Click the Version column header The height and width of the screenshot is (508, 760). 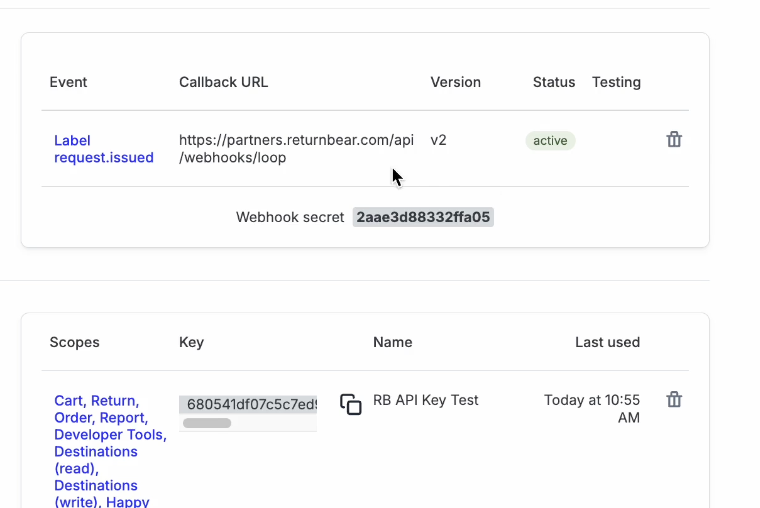[455, 82]
